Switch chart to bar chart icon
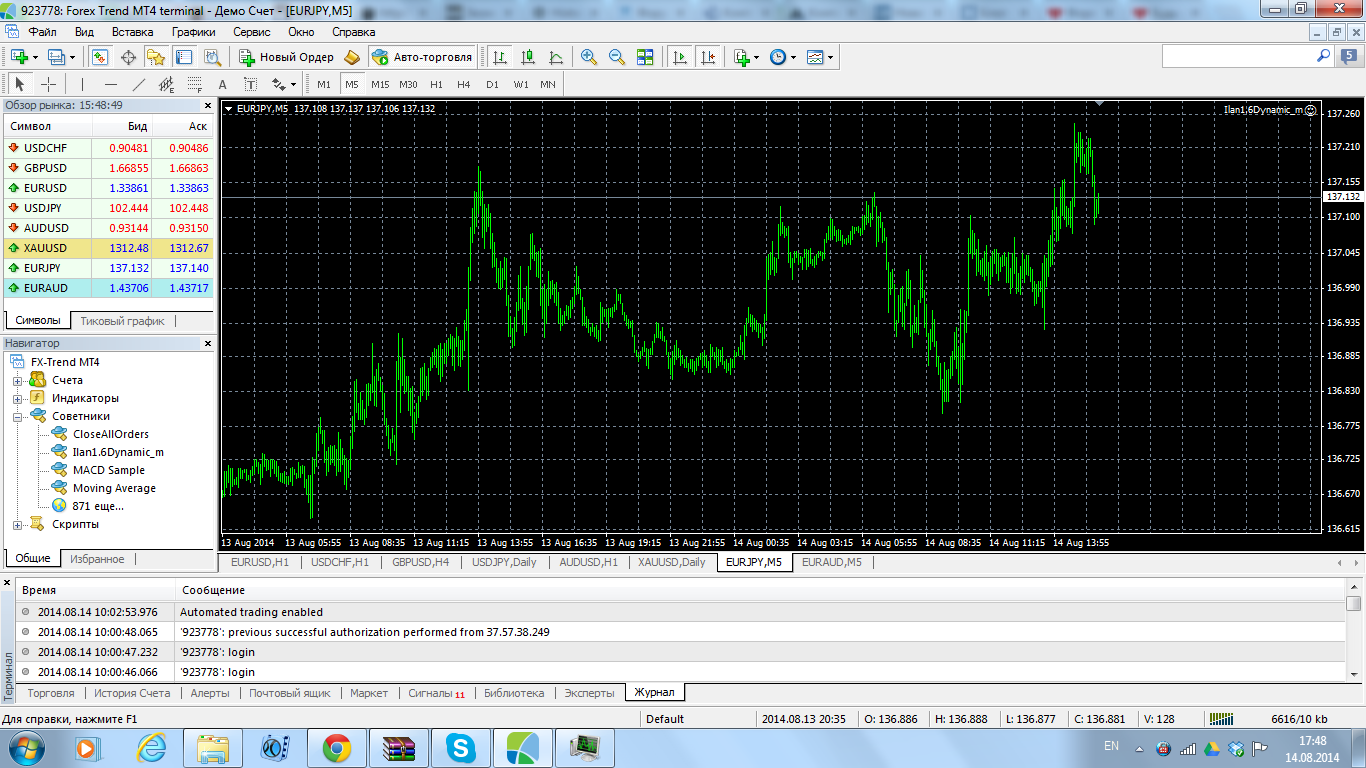 point(500,57)
